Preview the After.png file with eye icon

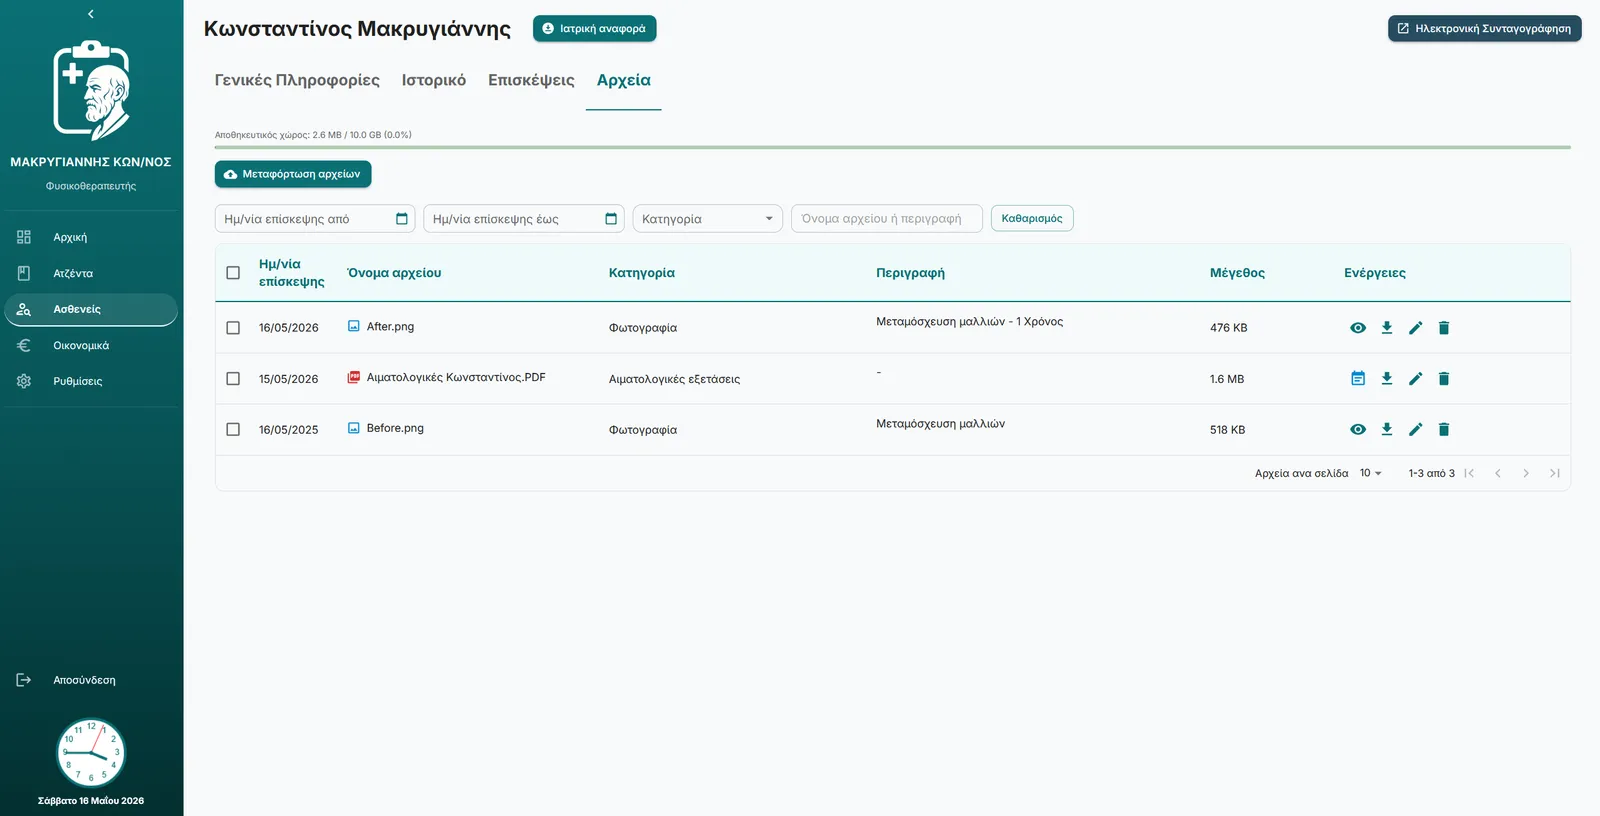coord(1358,328)
